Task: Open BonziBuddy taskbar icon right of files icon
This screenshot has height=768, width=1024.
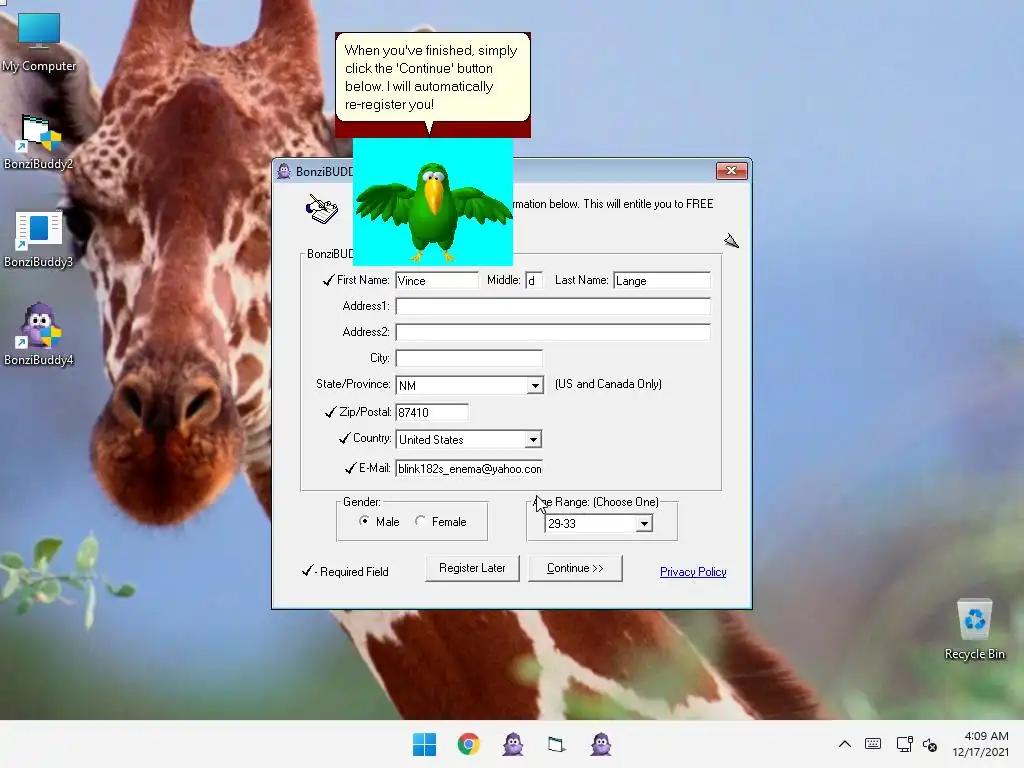Action: point(601,744)
